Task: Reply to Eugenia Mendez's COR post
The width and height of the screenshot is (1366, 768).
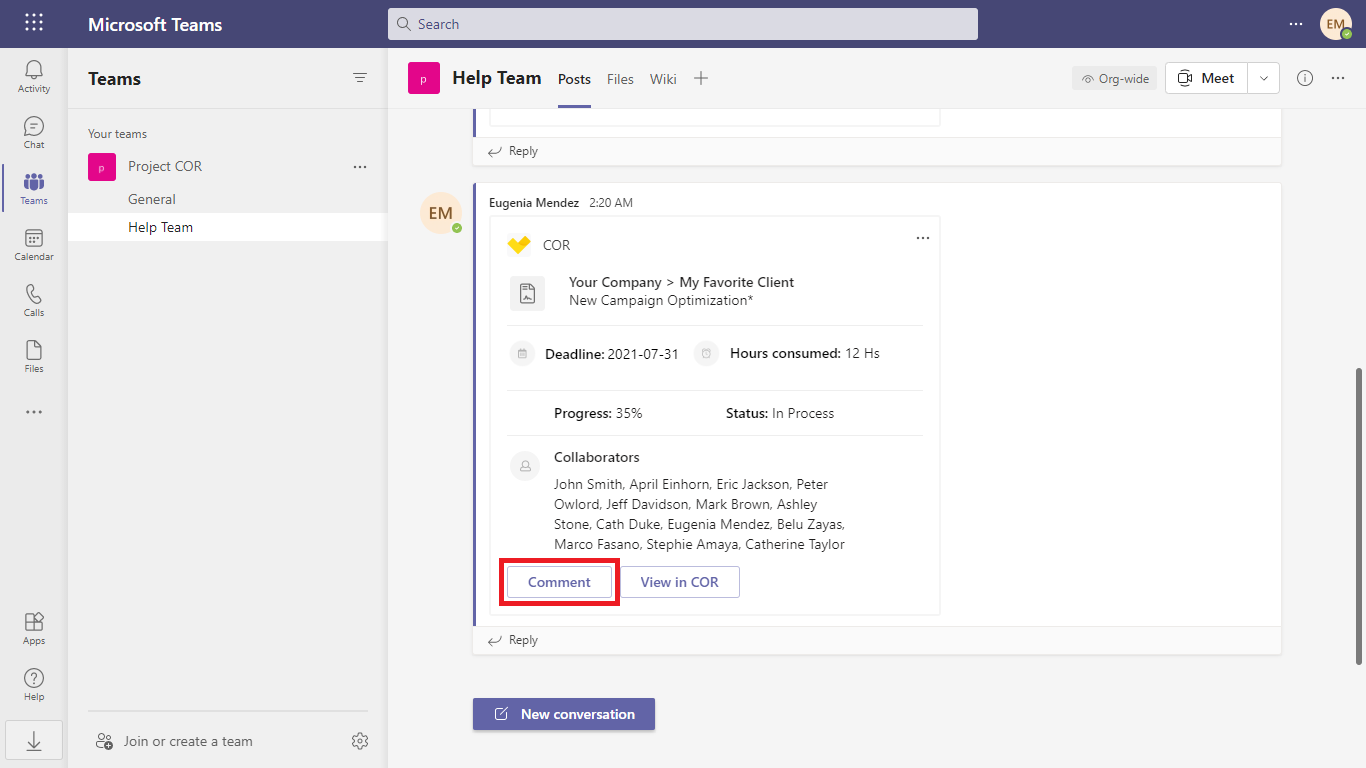Action: click(x=513, y=640)
